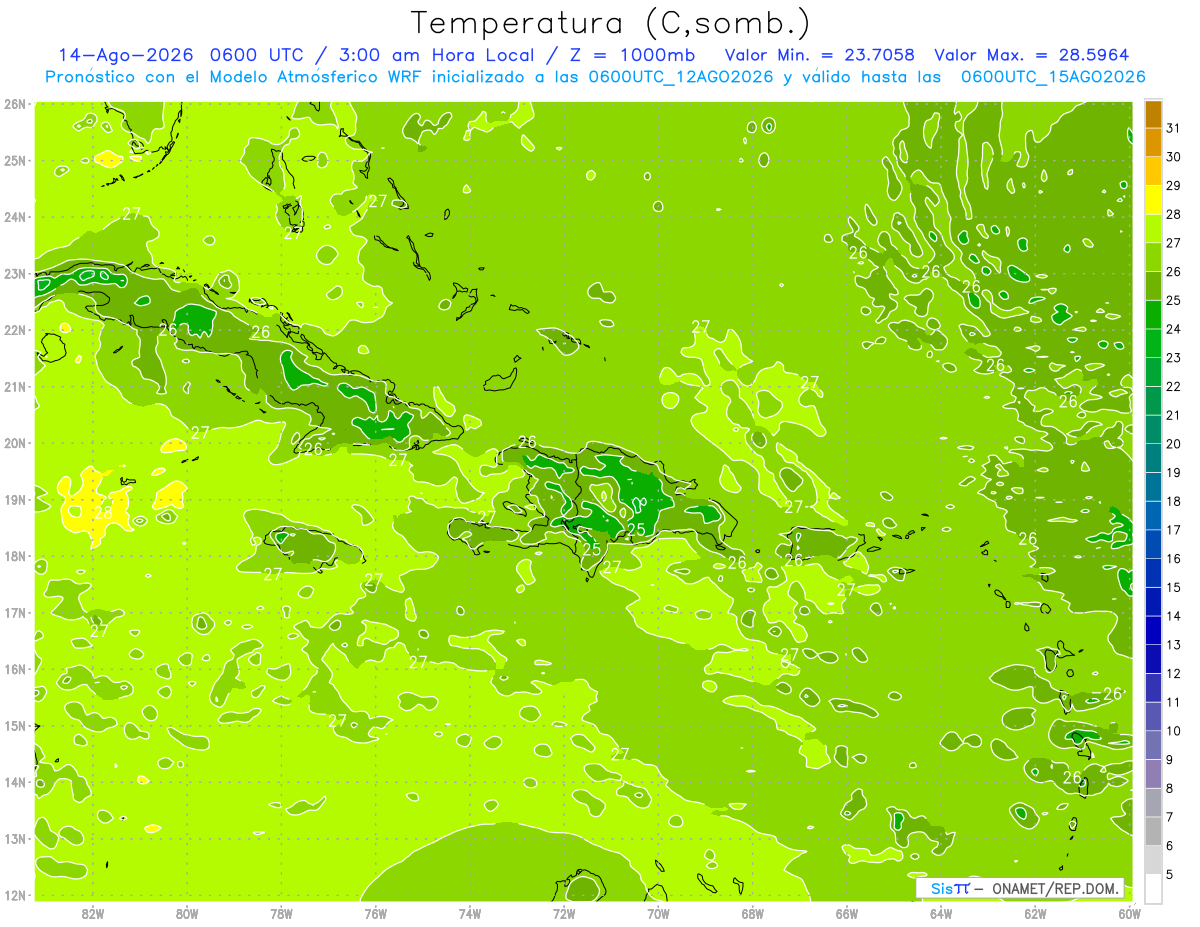Select the 14 label on the color scale

pos(1175,616)
